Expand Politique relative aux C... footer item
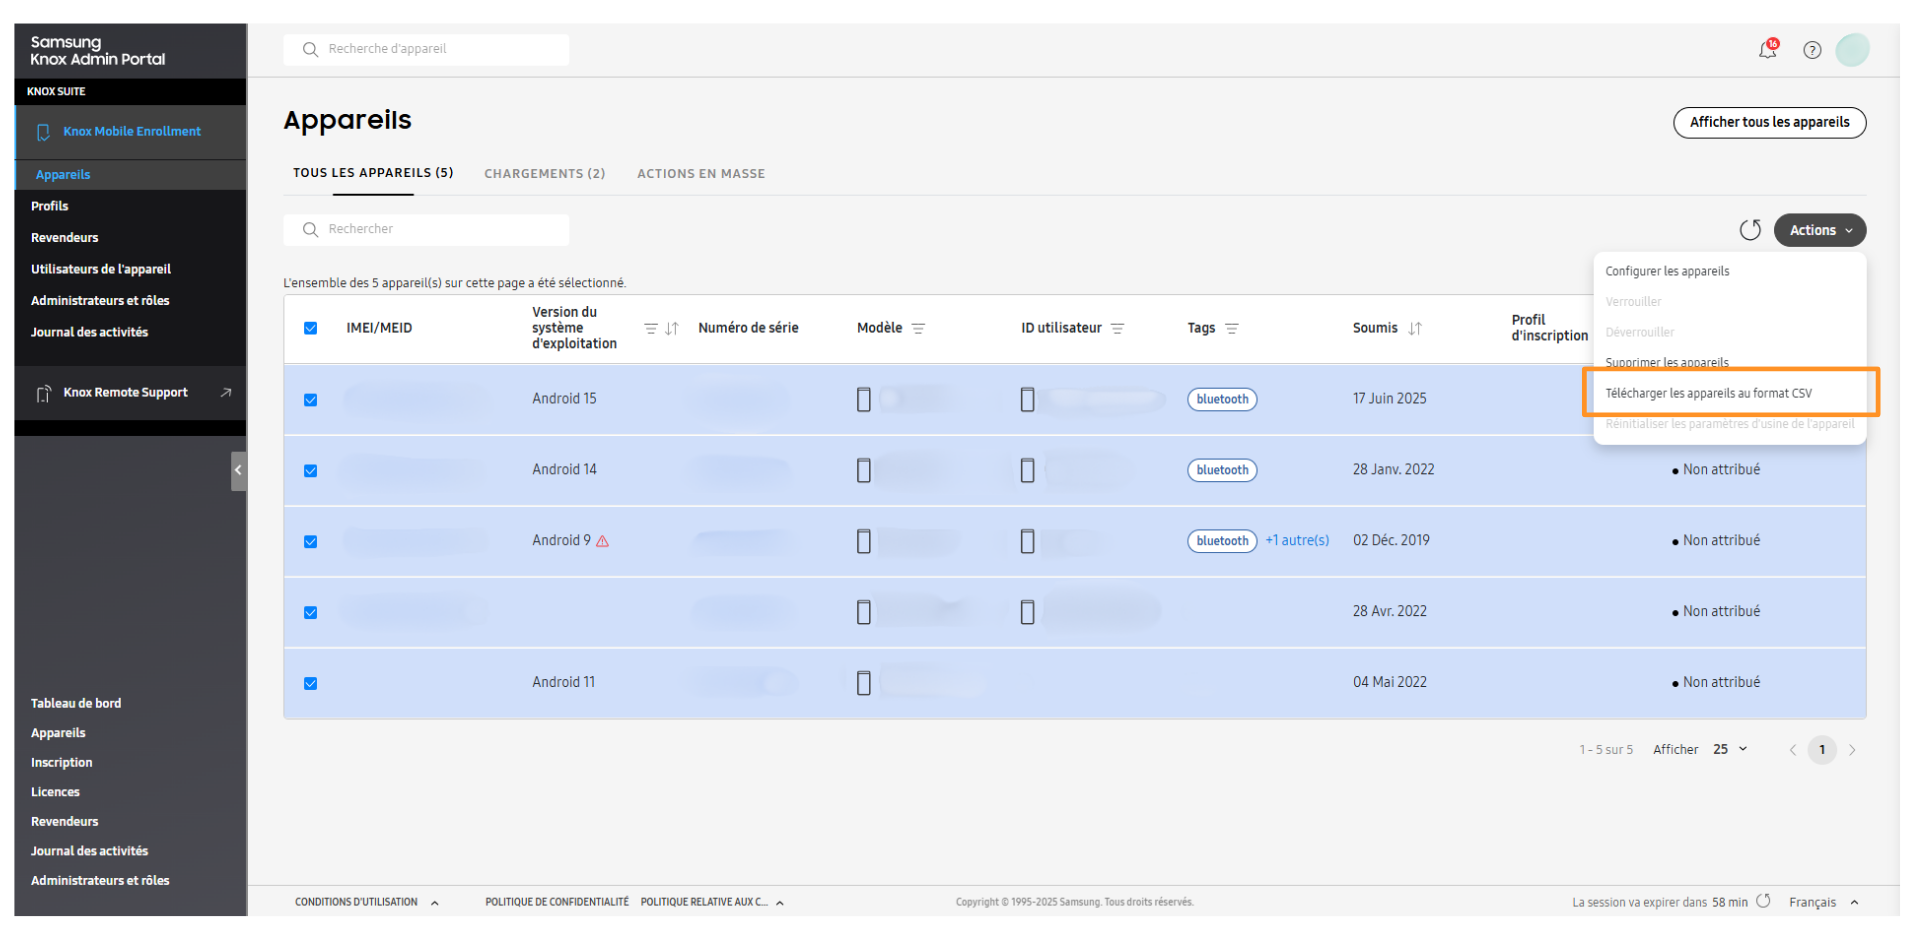Screen dimensions: 1917x944 (x=712, y=902)
